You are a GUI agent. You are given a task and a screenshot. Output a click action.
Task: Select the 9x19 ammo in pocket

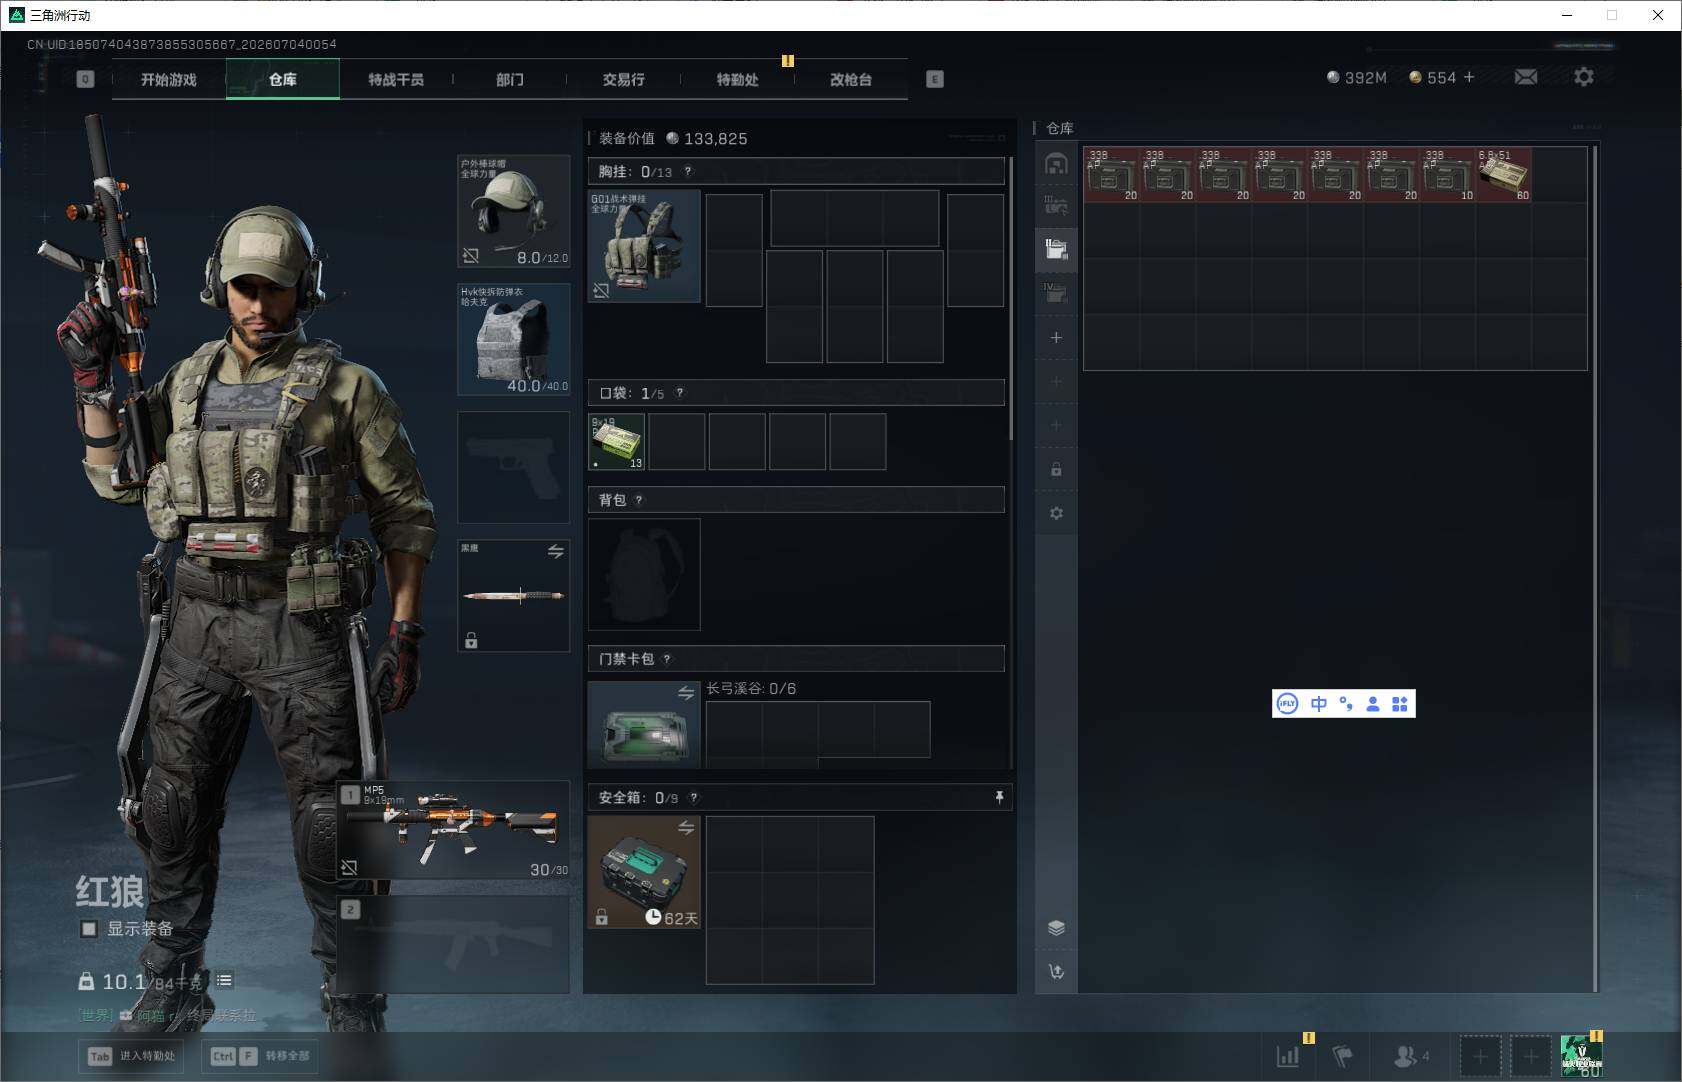pyautogui.click(x=616, y=442)
